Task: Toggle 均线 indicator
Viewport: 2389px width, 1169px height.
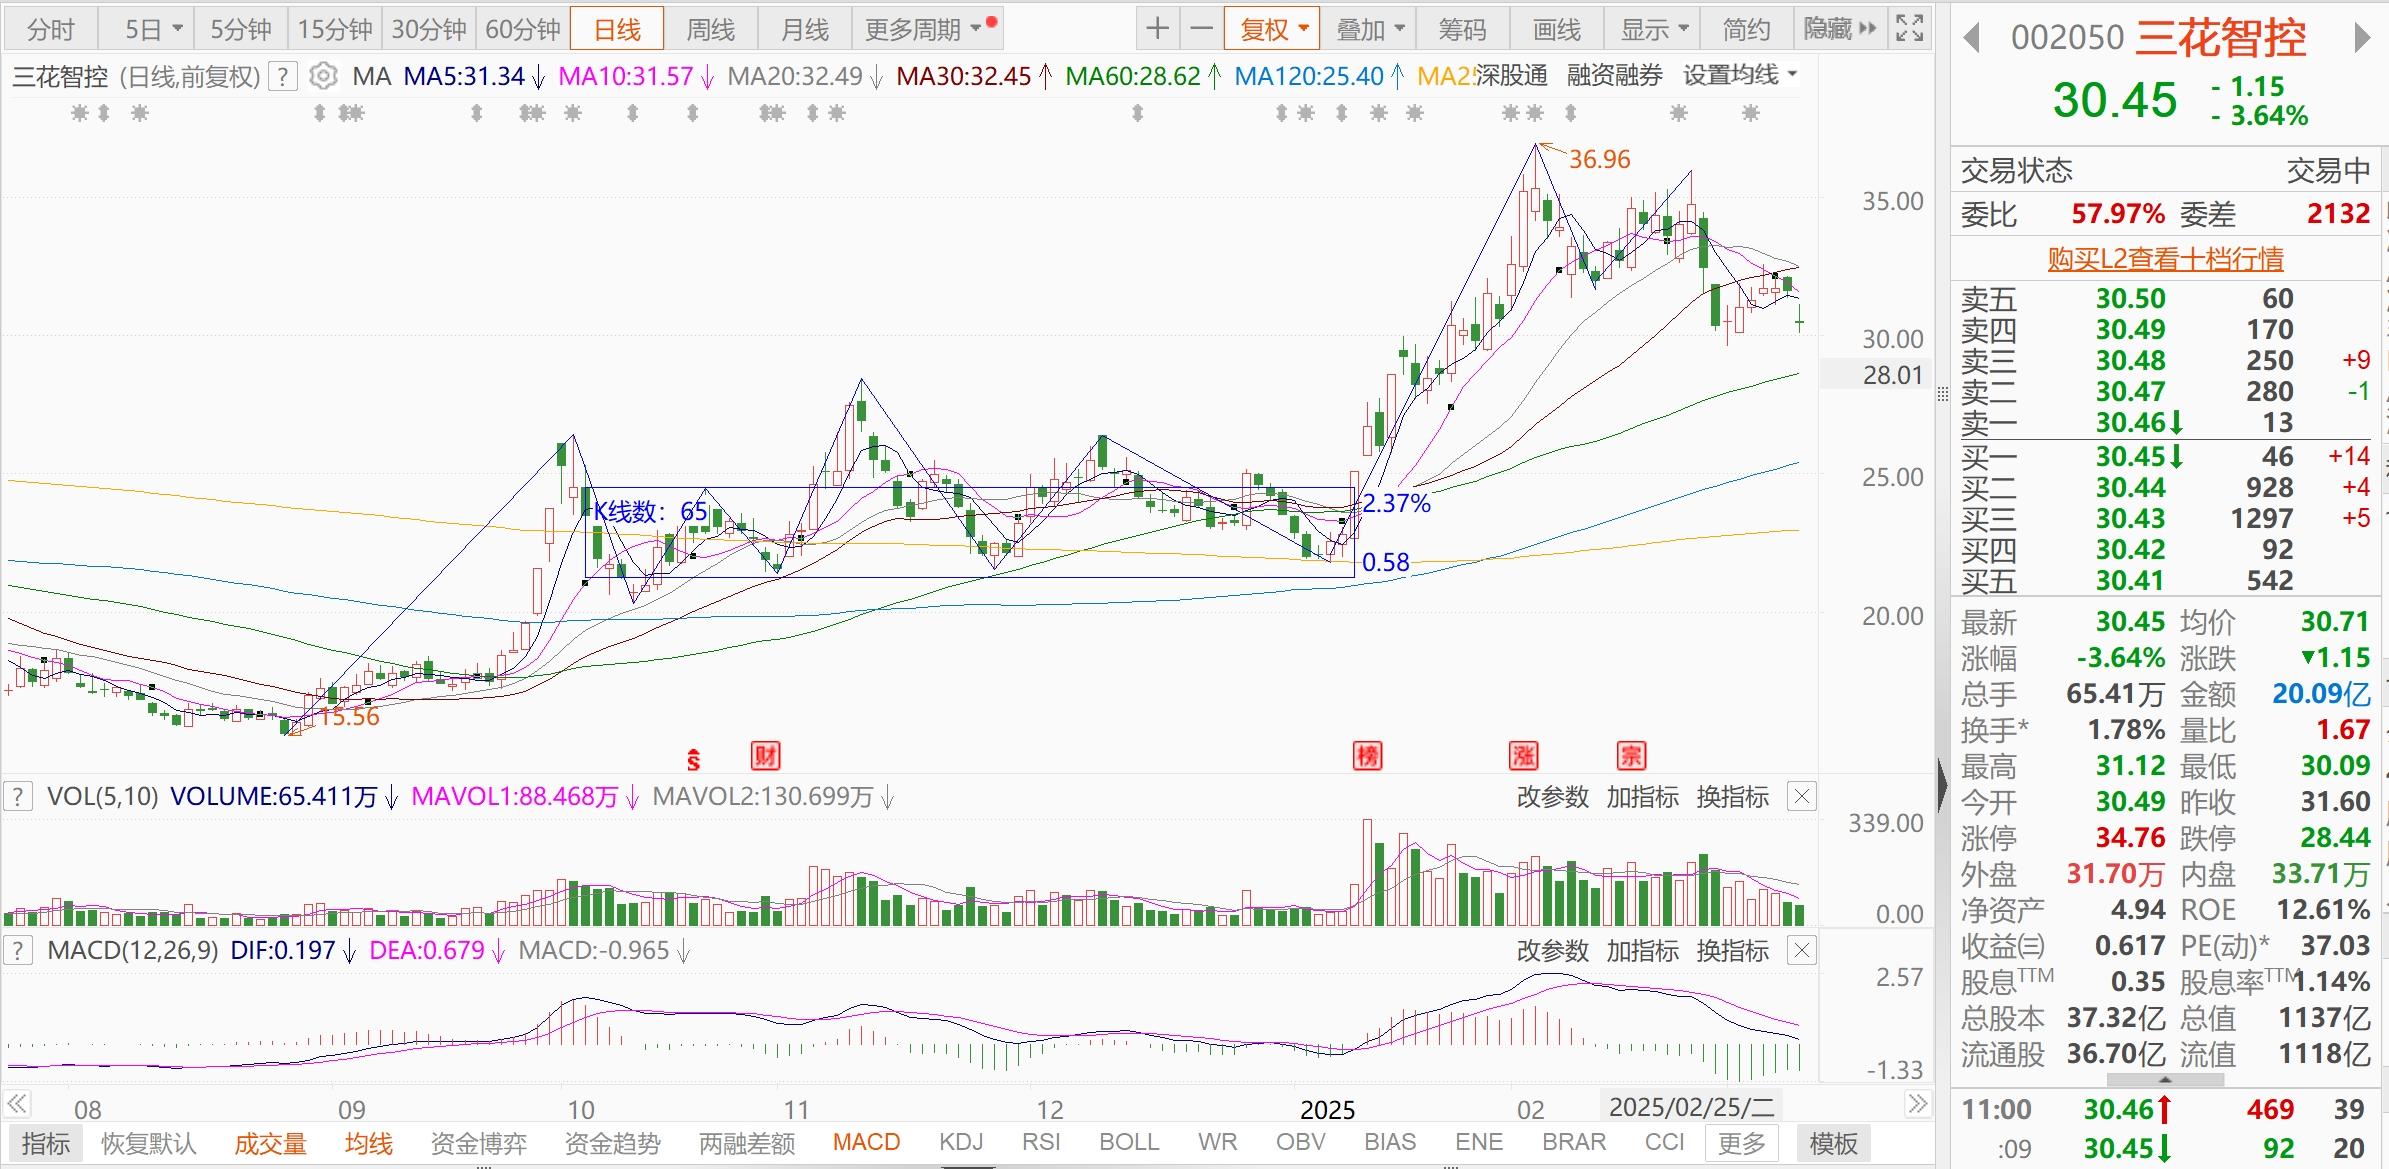Action: [368, 1143]
